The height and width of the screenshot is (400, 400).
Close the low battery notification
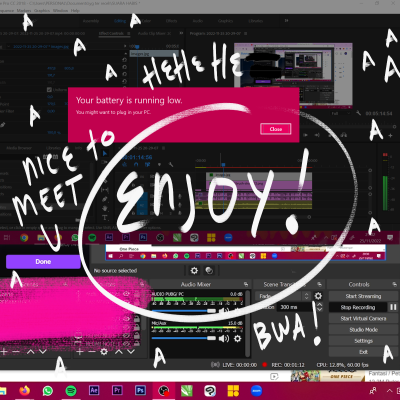(276, 129)
